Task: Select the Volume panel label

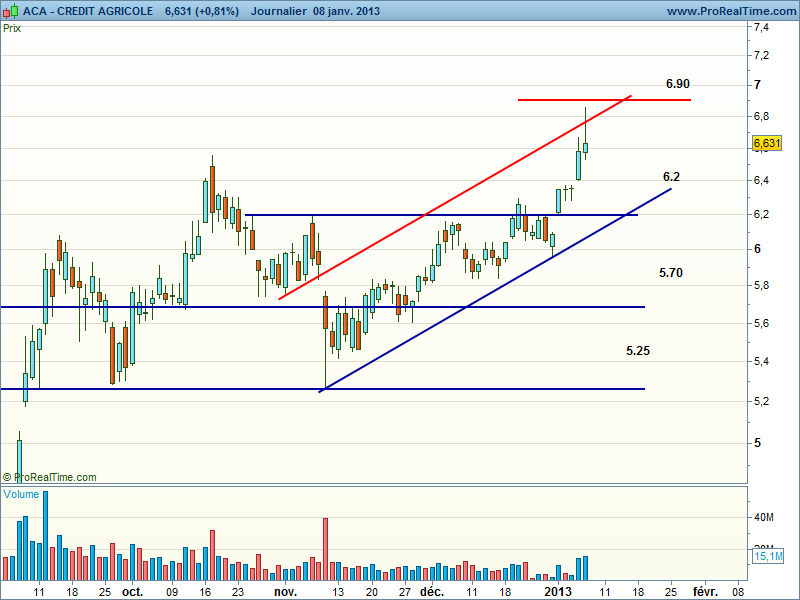Action: point(22,495)
